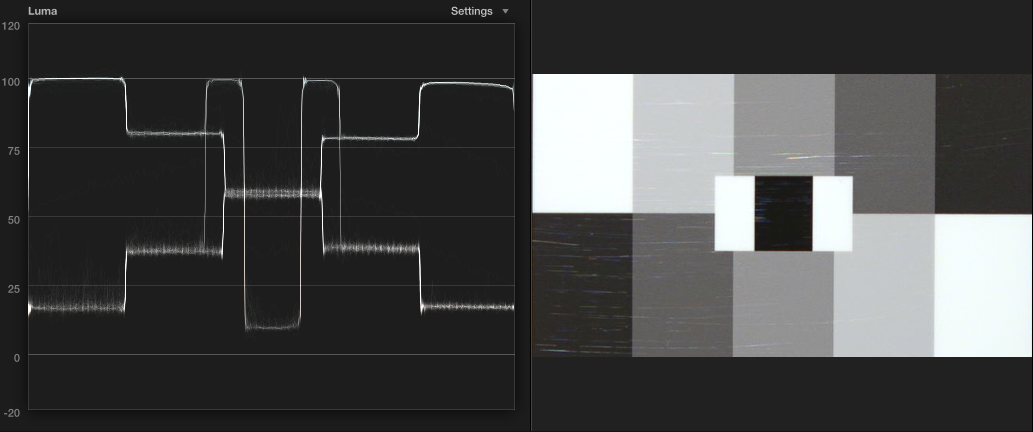1033x432 pixels.
Task: Click the dark gray patch in the top row
Action: [x=884, y=142]
